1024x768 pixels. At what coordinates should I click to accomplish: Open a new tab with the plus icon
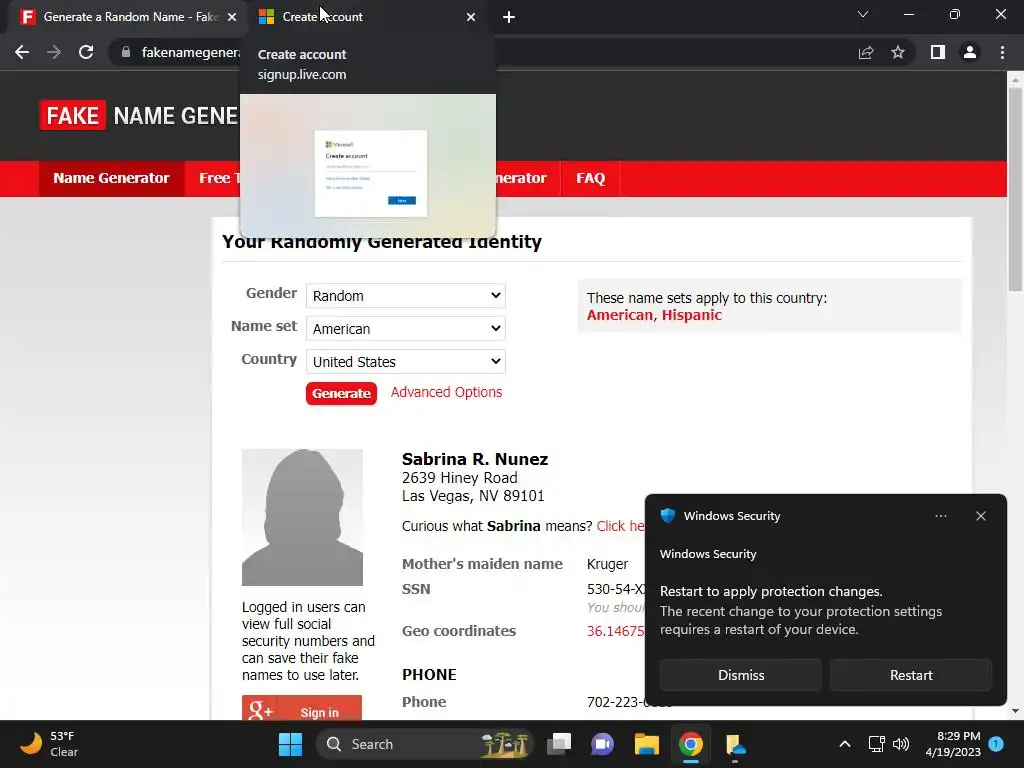coord(509,17)
